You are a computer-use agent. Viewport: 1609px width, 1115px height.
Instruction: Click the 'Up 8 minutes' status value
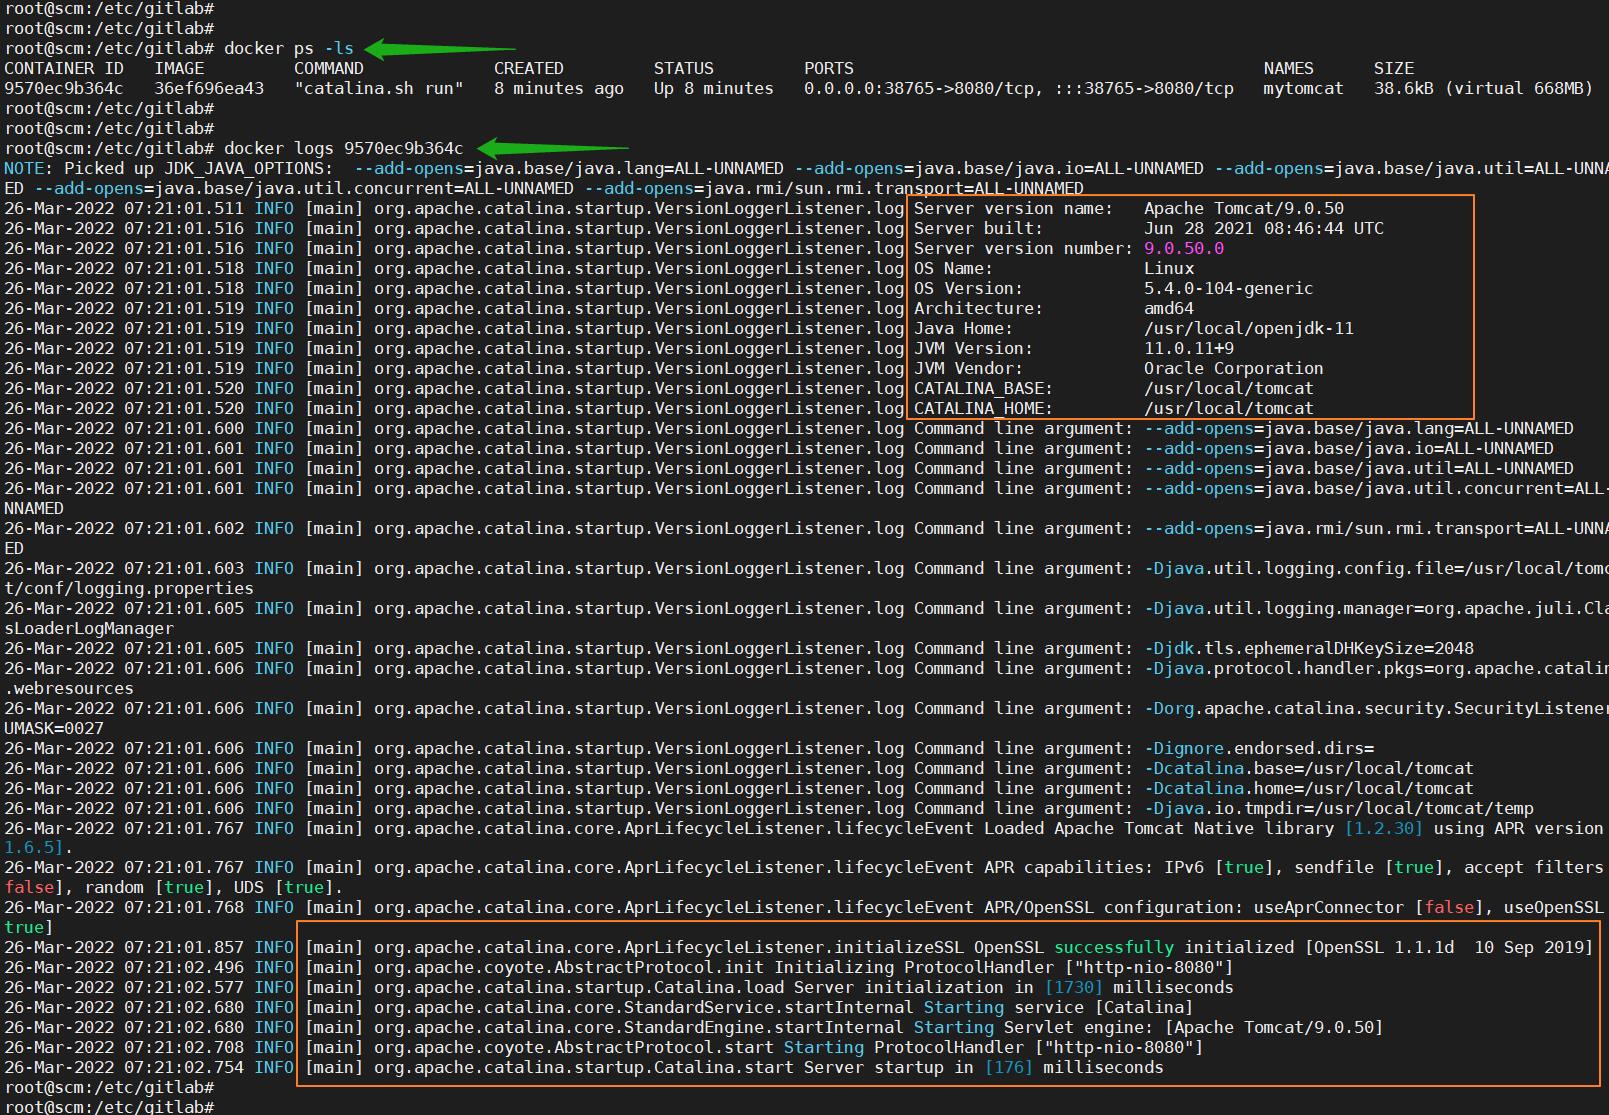714,88
